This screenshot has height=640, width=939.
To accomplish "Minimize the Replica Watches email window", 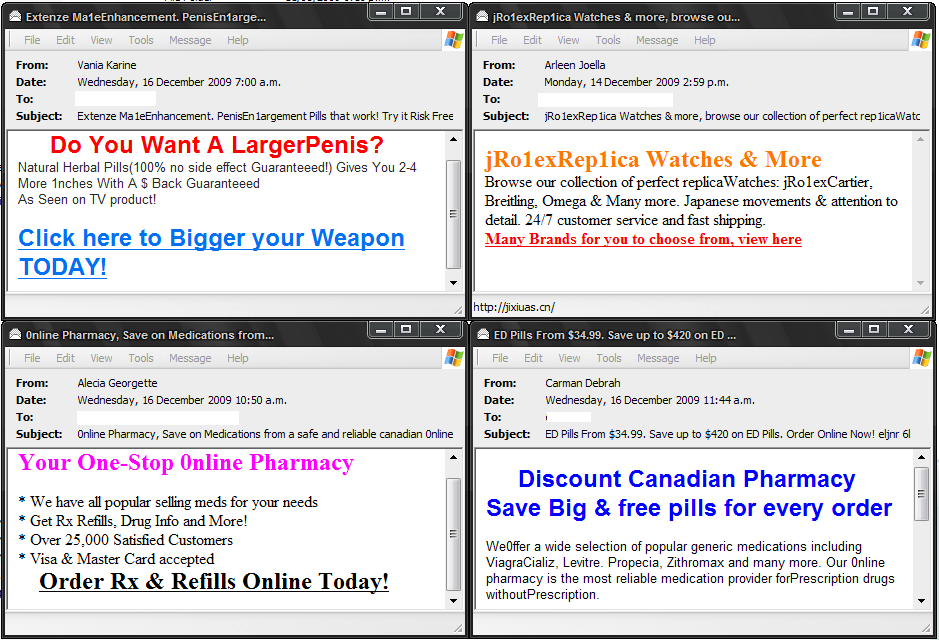I will tap(847, 11).
